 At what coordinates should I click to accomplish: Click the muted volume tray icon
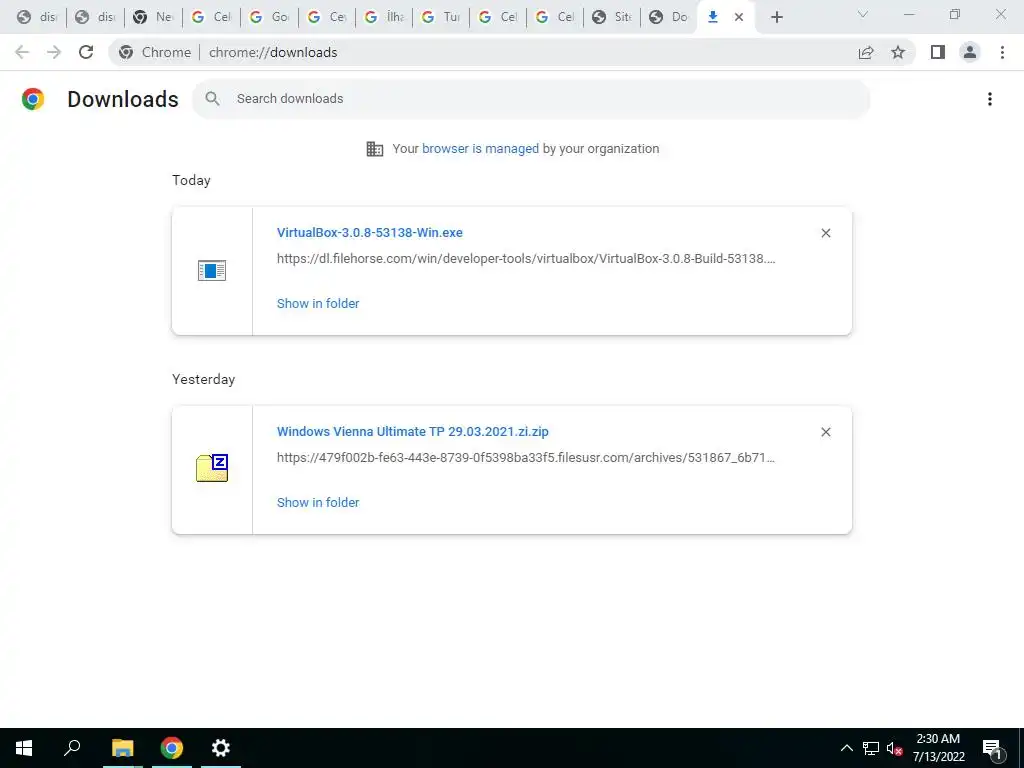[x=894, y=748]
